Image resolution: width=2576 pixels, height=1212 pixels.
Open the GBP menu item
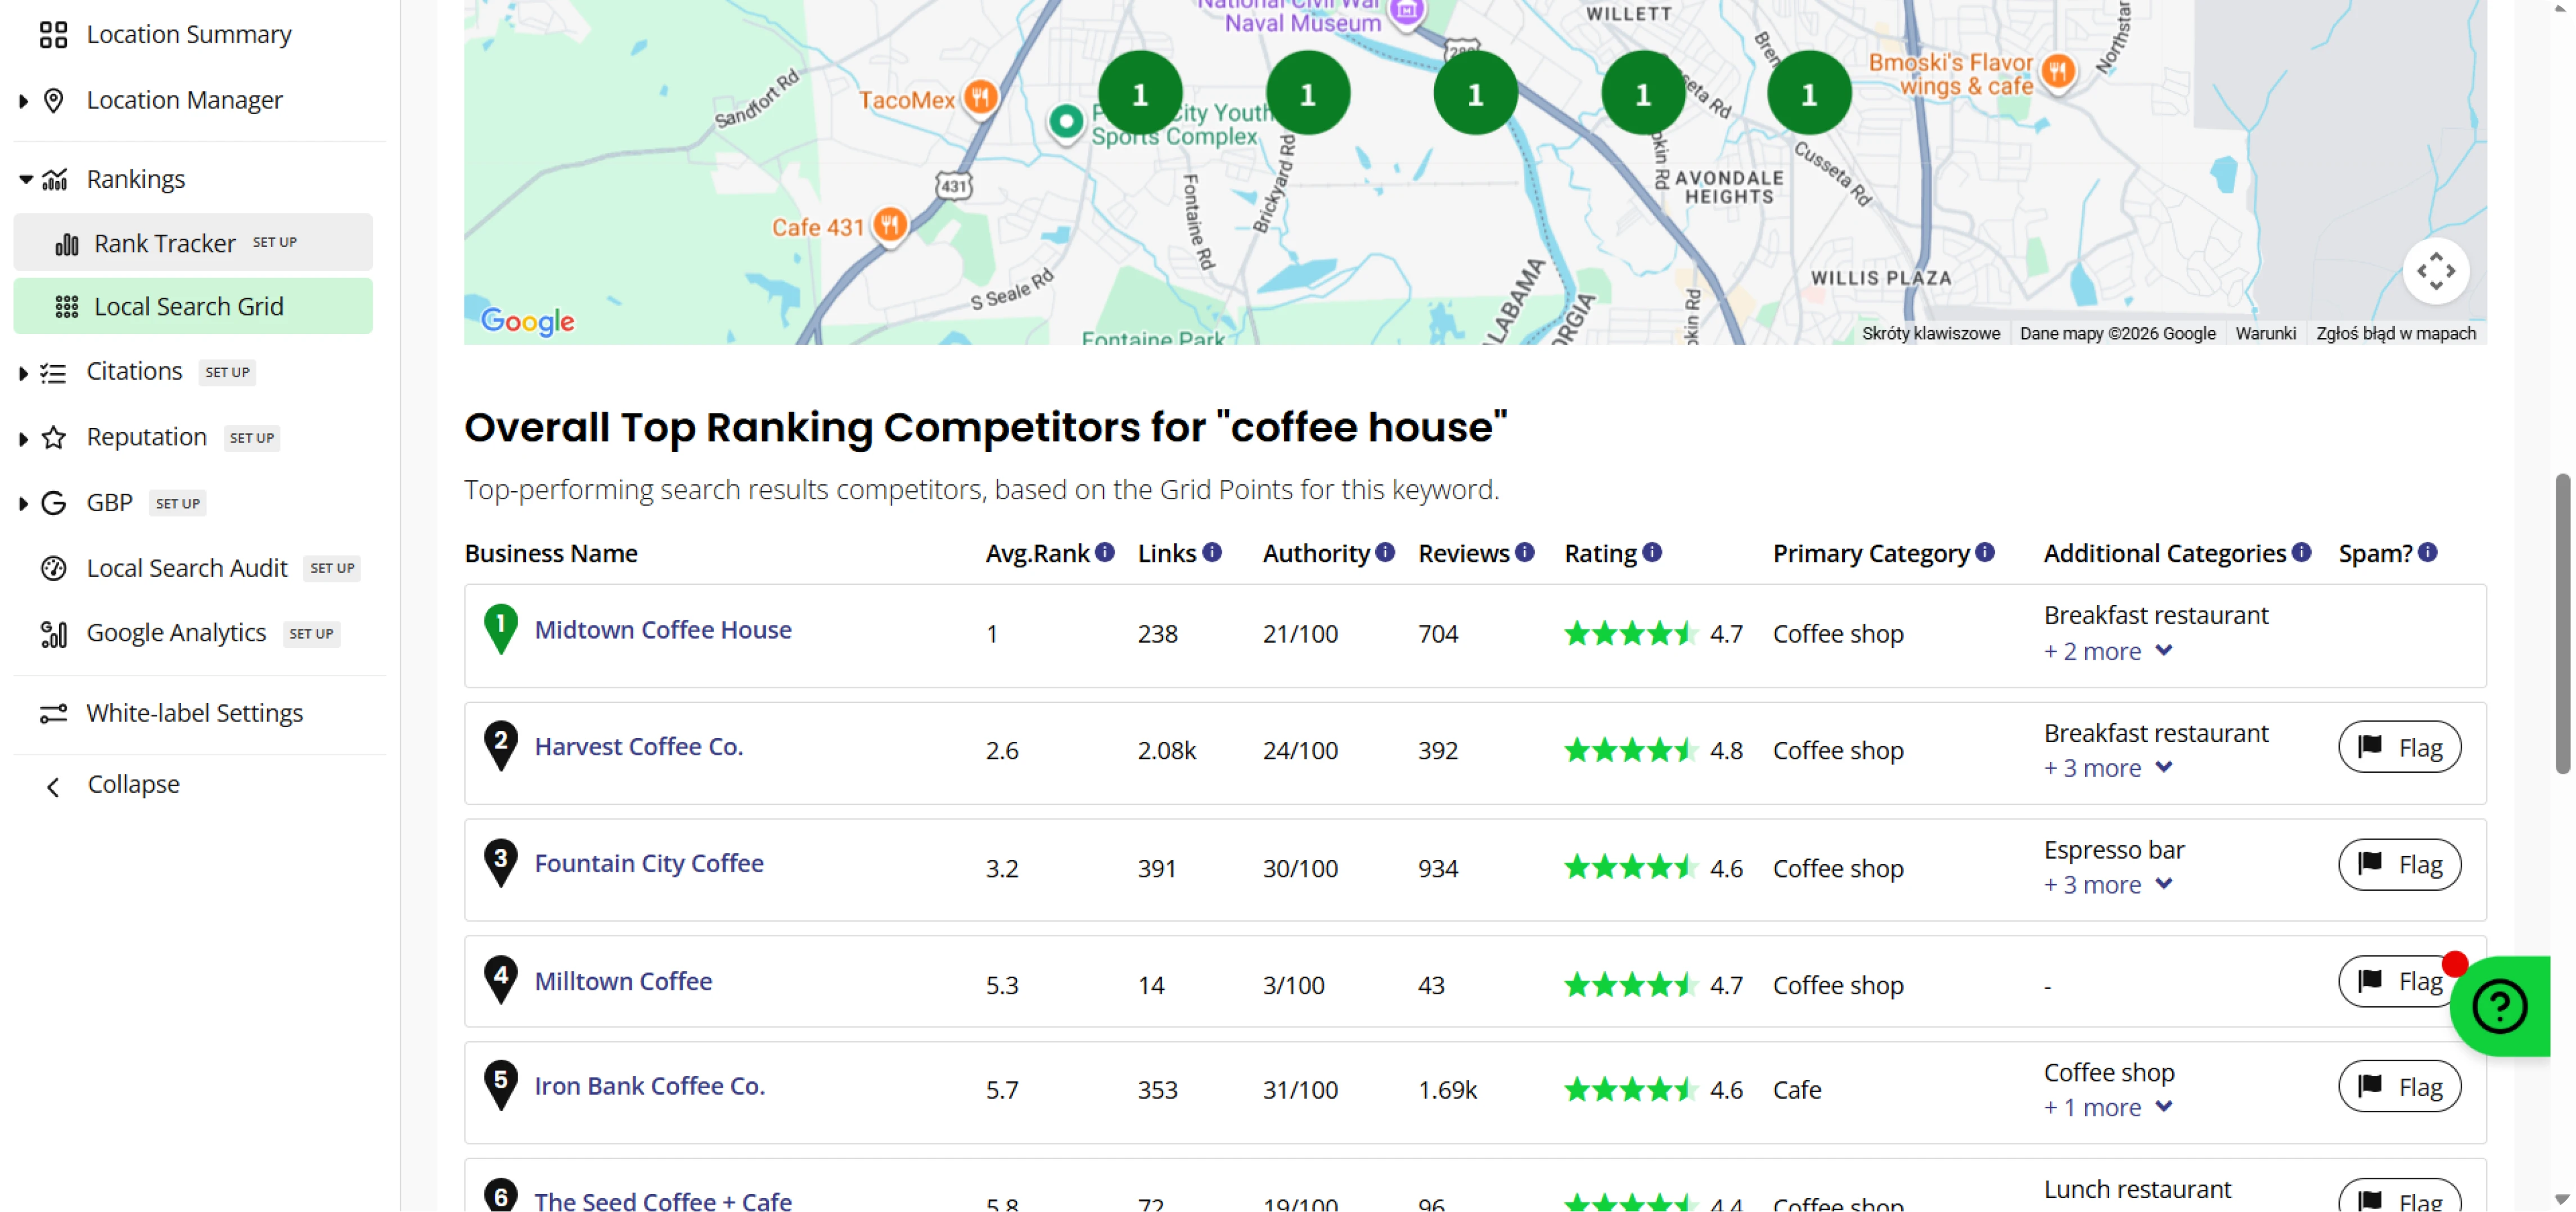point(110,502)
